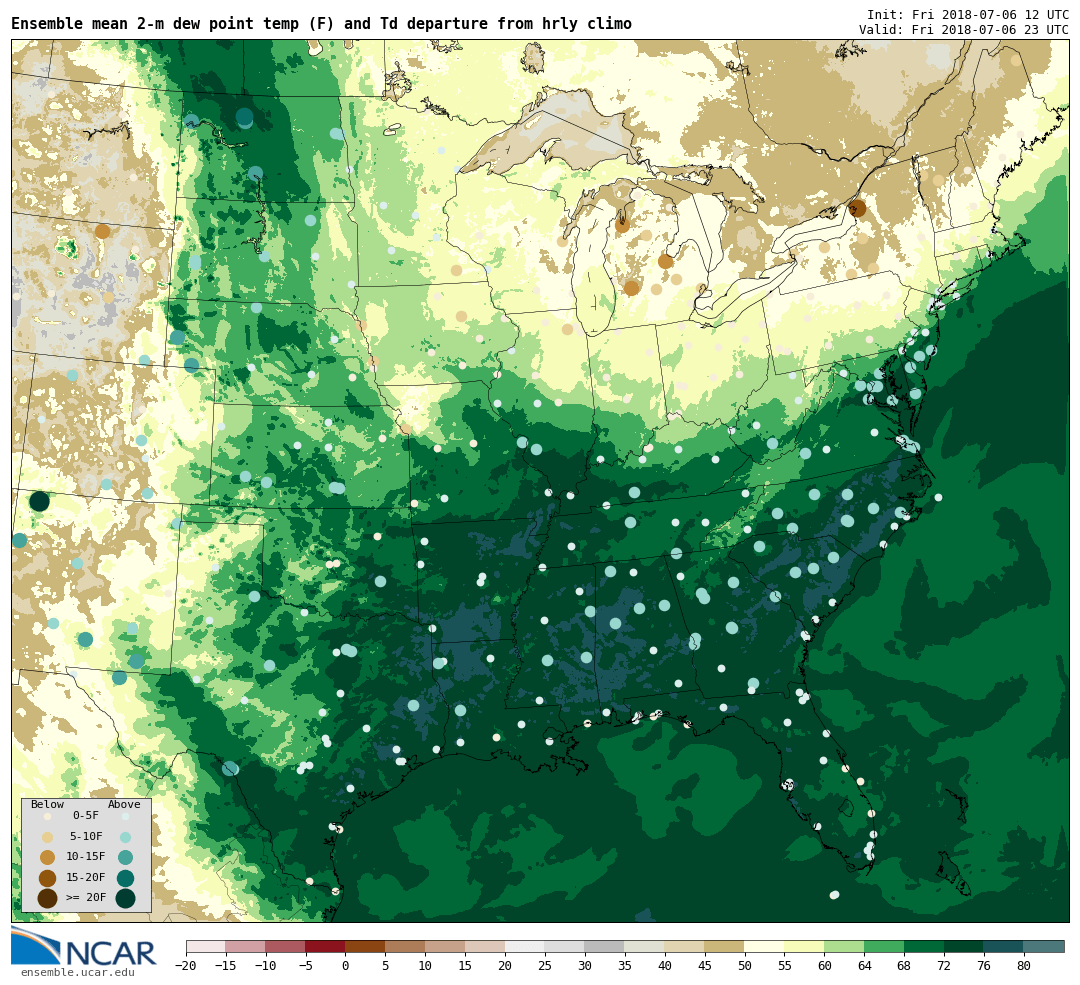
Task: Click the 'Above' legend header
Action: (124, 804)
